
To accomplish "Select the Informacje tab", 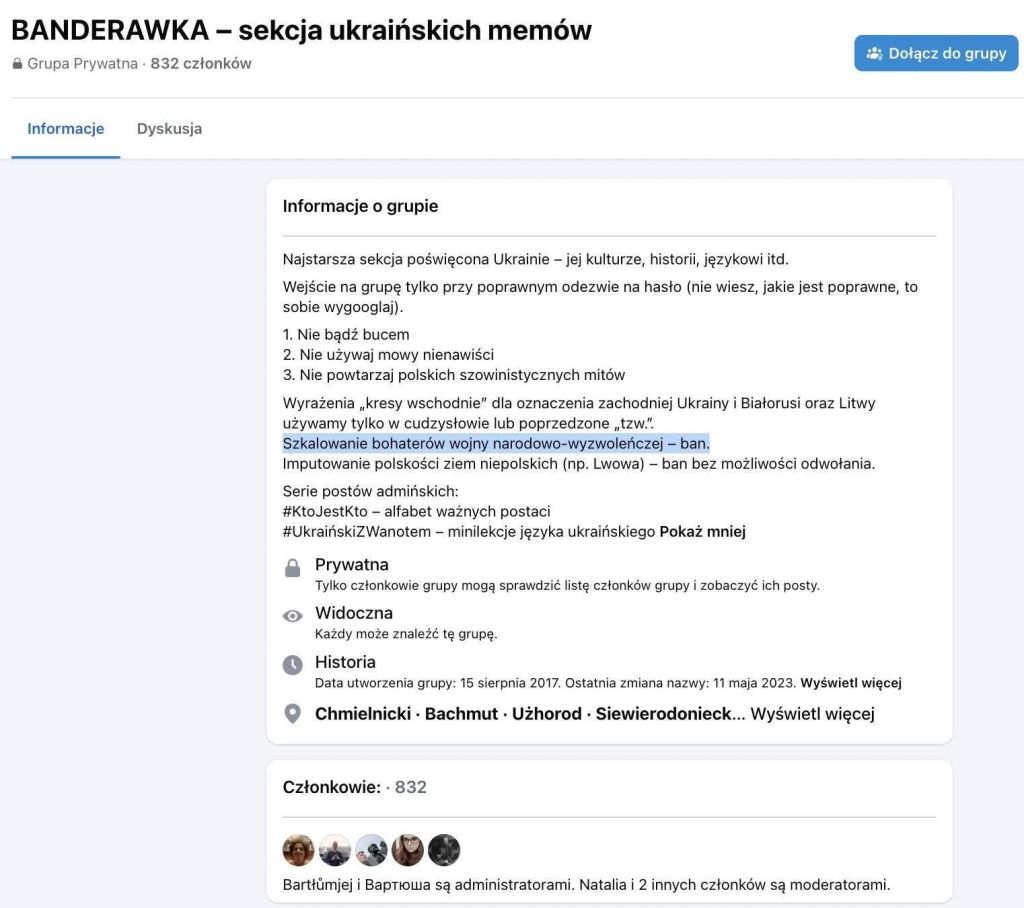I will pos(66,129).
